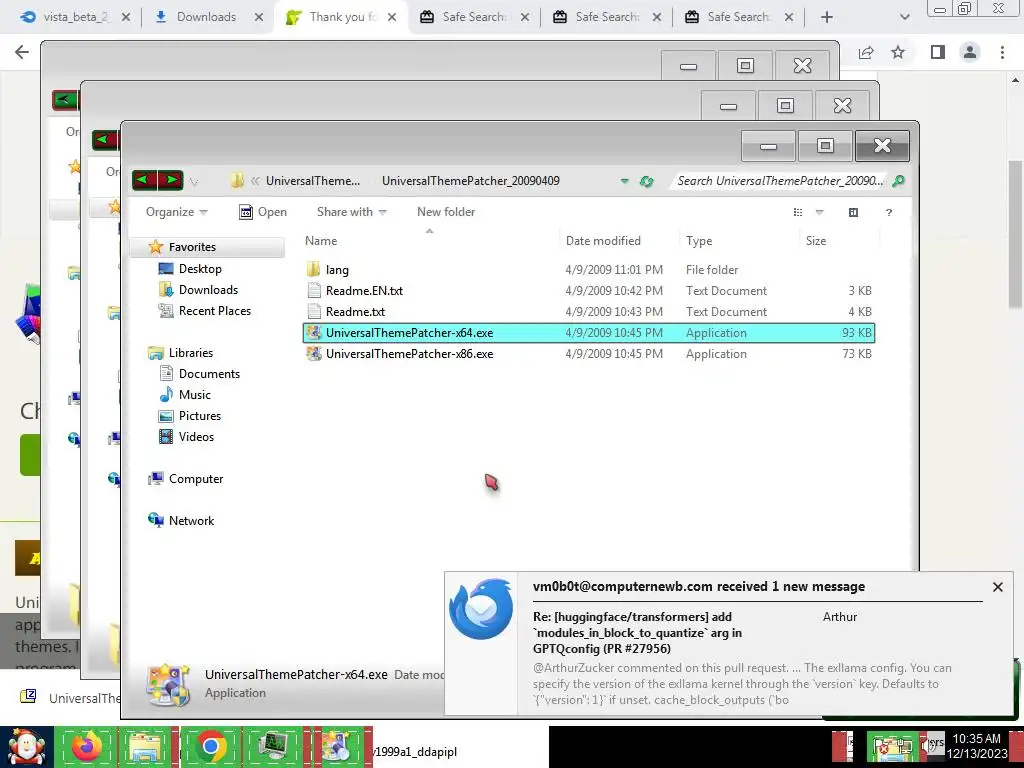Open the recent locations dropdown arrow

(194, 182)
